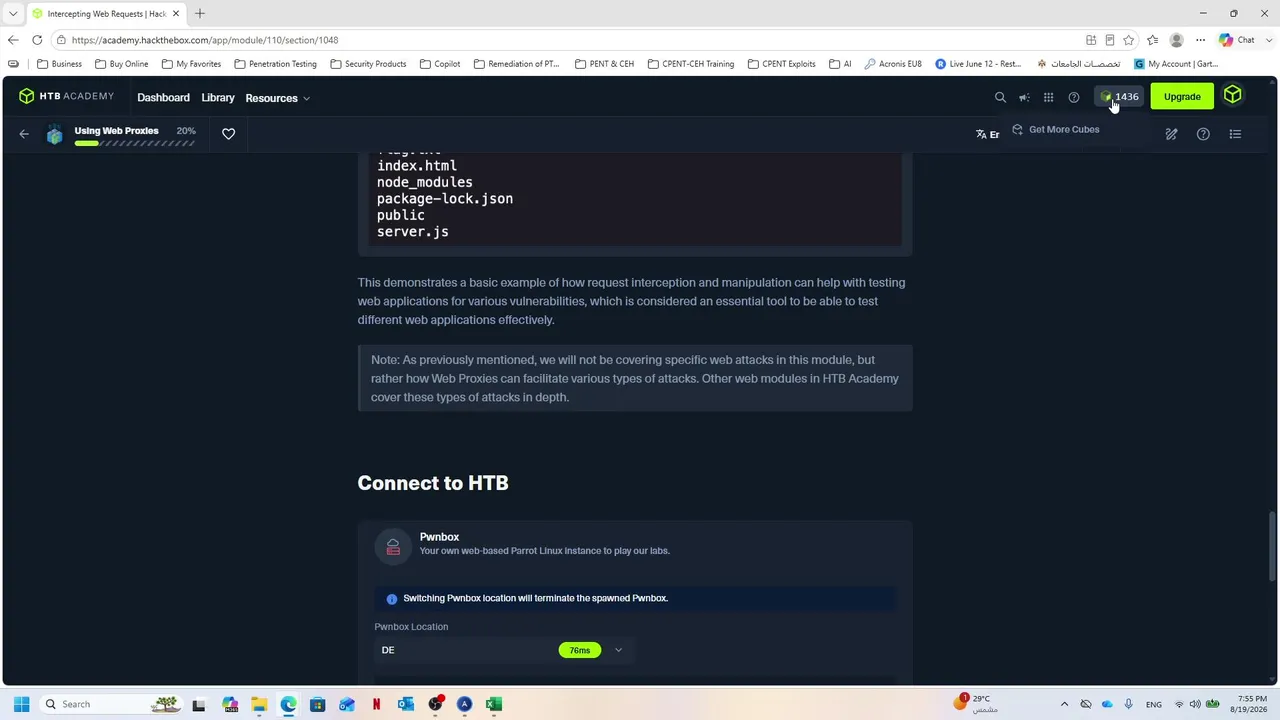Click the notes pencil icon
This screenshot has width=1280, height=720.
(x=1171, y=134)
